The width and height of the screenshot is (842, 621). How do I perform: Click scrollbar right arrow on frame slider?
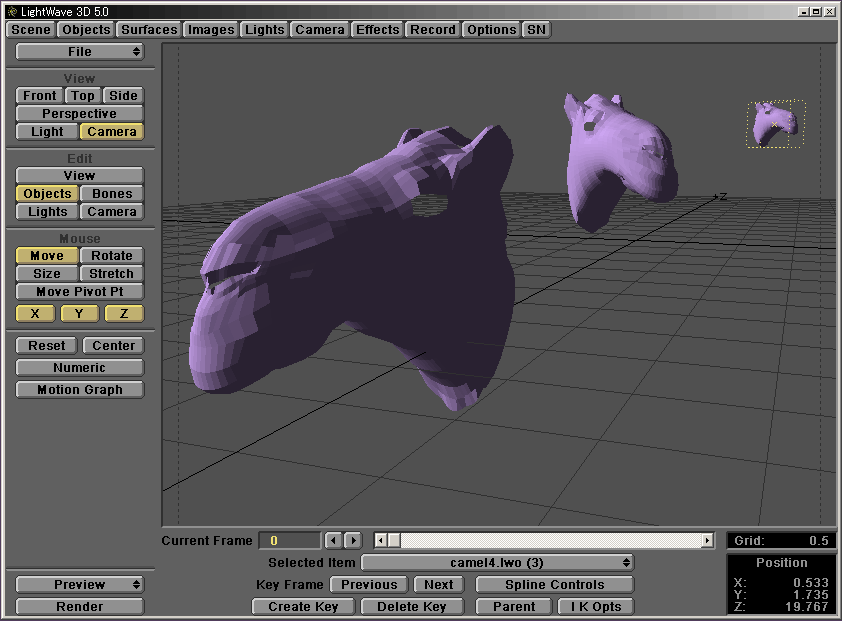coord(708,541)
